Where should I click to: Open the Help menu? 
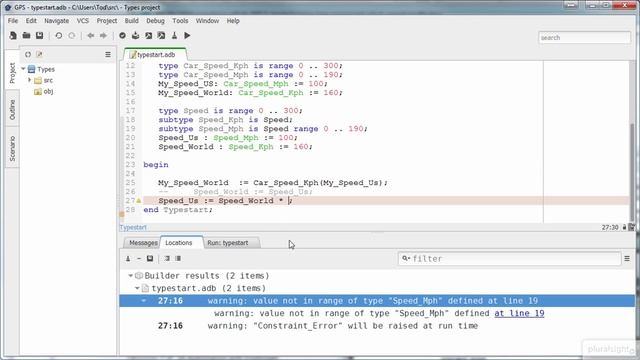click(x=233, y=21)
